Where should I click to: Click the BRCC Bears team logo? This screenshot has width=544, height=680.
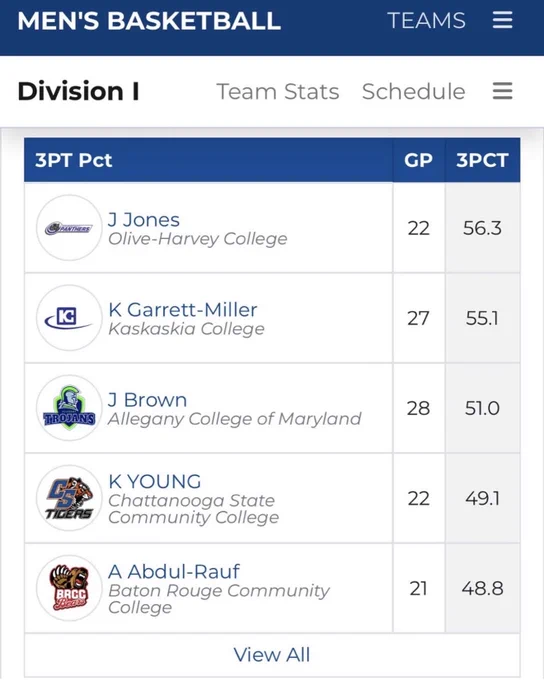(x=69, y=588)
